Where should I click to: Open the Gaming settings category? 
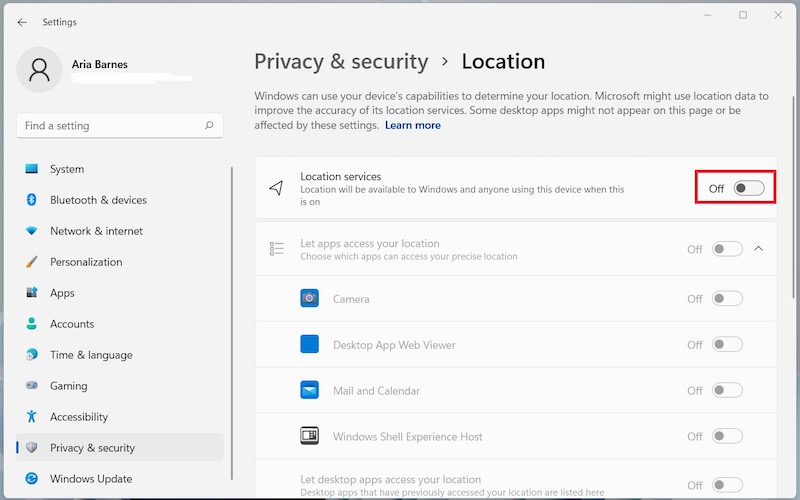pyautogui.click(x=68, y=386)
